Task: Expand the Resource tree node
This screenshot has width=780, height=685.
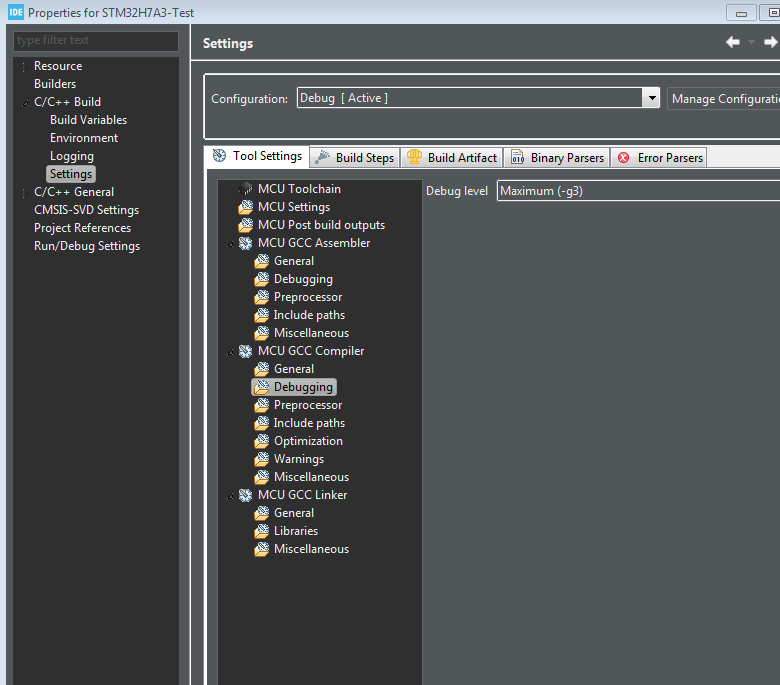Action: tap(24, 67)
